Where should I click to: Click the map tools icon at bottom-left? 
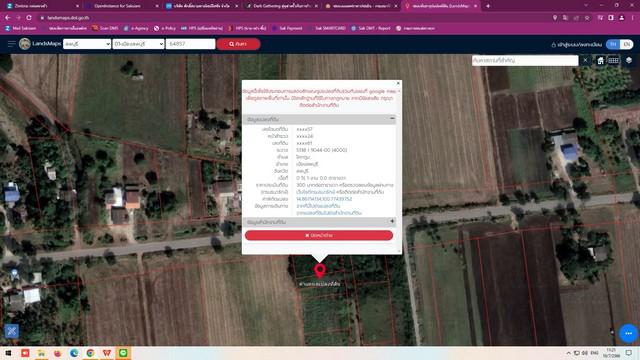click(x=11, y=331)
